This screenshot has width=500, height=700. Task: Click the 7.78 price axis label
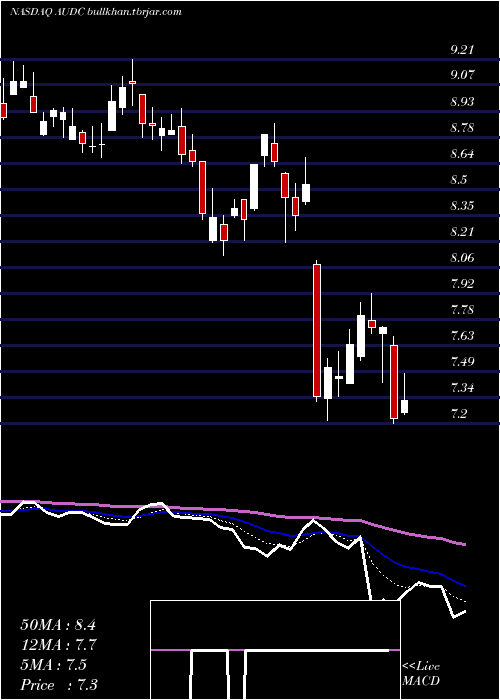coord(462,310)
